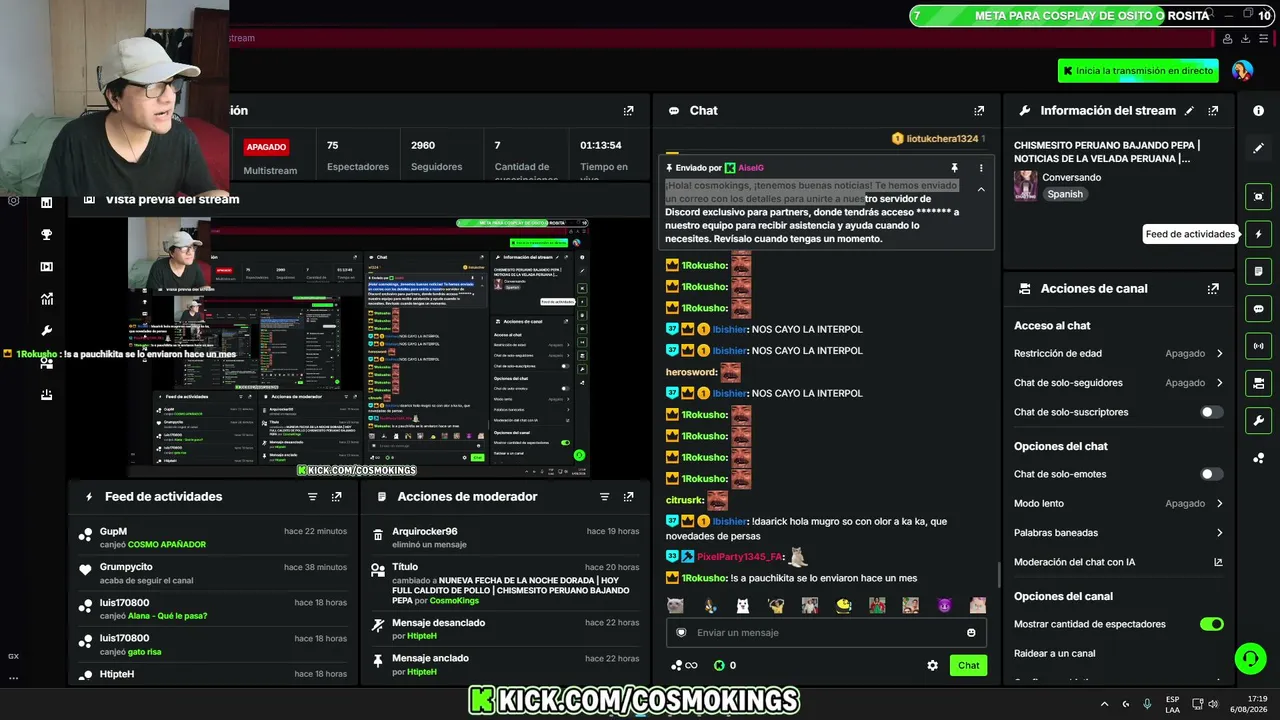This screenshot has width=1280, height=720.
Task: Toggle the broadcast signal sidebar icon
Action: pyautogui.click(x=1258, y=346)
